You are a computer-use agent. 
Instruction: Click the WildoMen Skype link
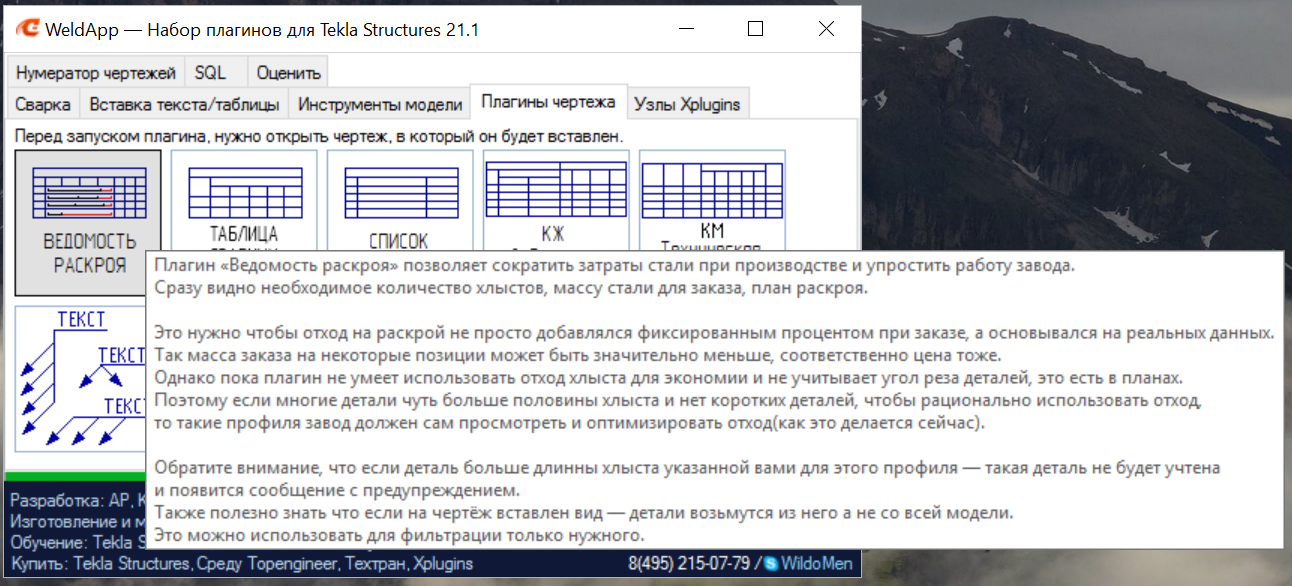[810, 563]
